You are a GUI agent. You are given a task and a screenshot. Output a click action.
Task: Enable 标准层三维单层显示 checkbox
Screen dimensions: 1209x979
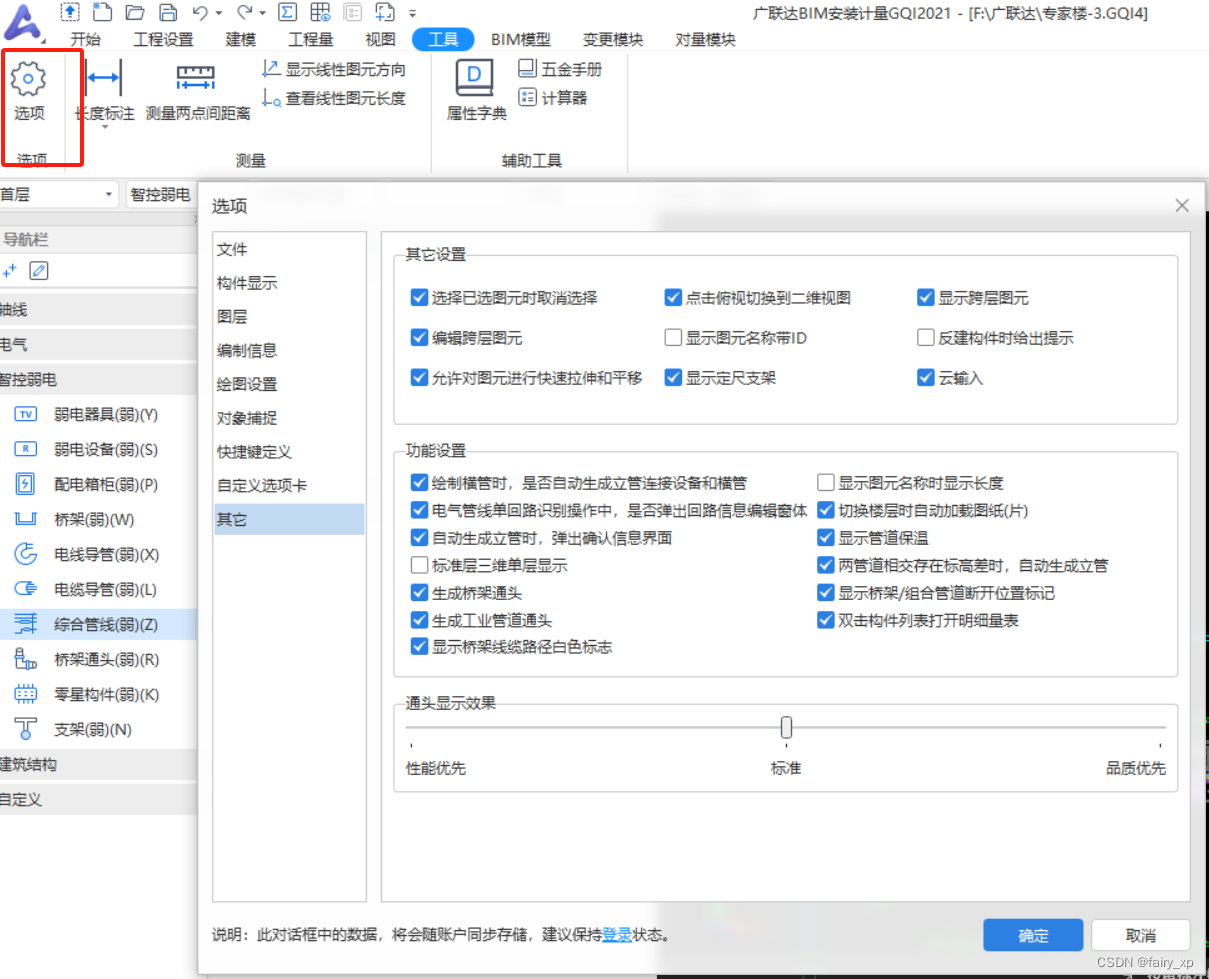point(419,565)
